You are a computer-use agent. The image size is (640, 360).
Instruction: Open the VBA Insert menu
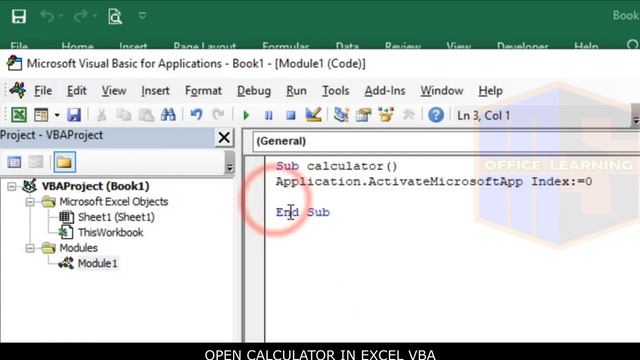(x=155, y=91)
